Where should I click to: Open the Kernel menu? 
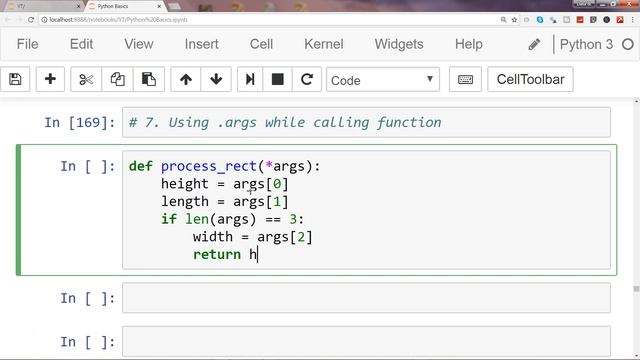324,44
